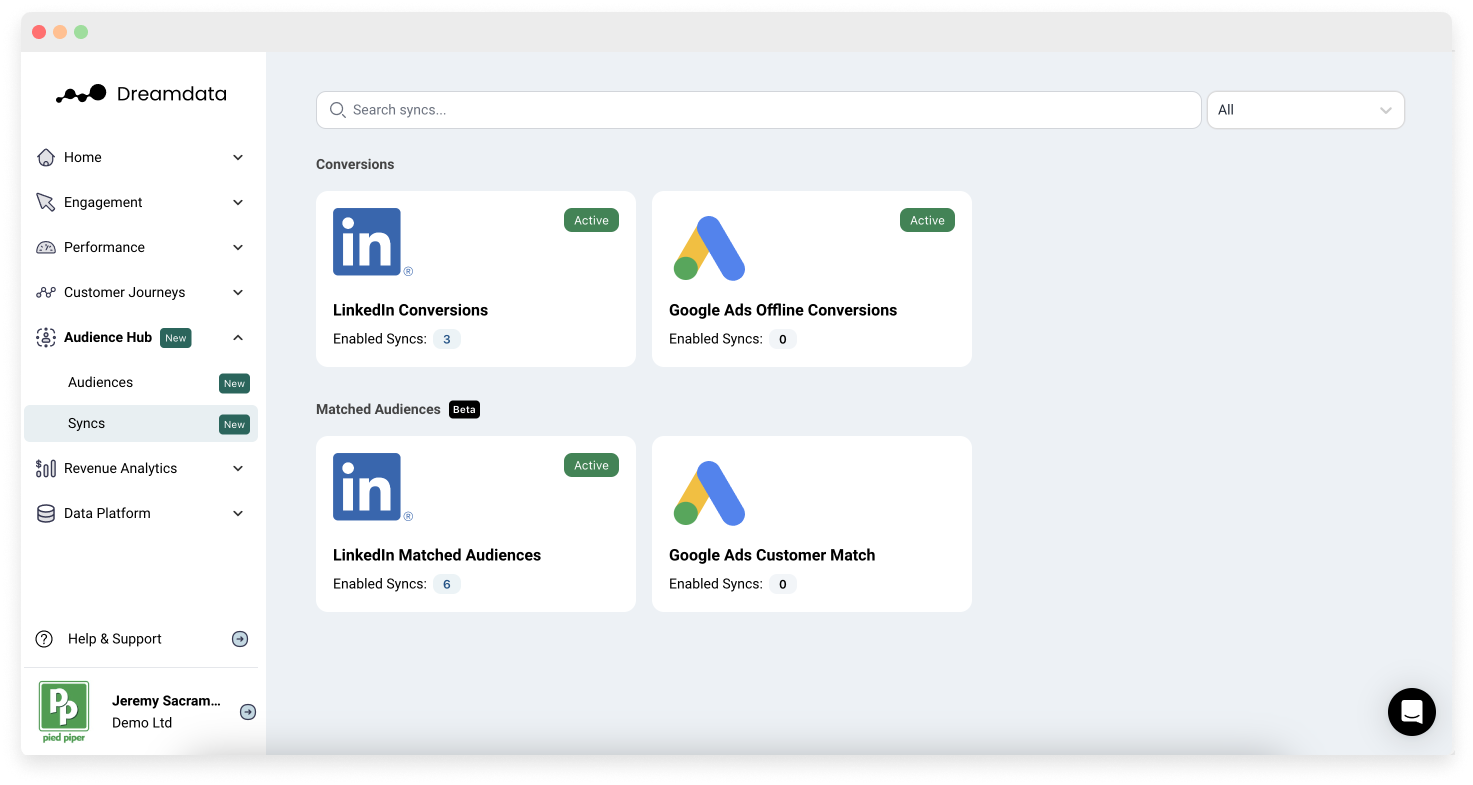The height and width of the screenshot is (785, 1473).
Task: Open the Home menu label
Action: coord(83,157)
